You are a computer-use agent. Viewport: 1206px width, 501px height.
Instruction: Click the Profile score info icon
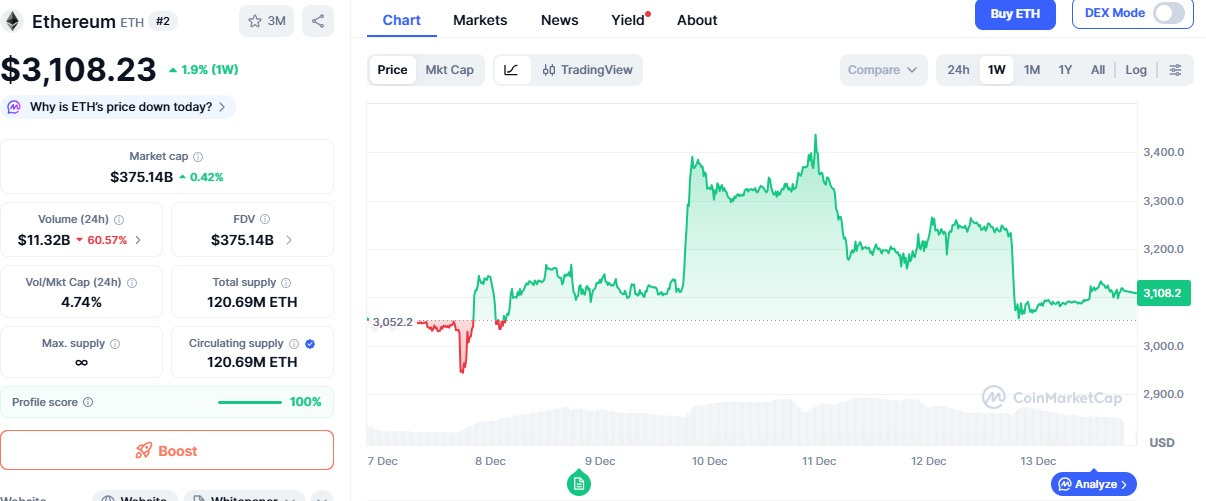point(88,403)
